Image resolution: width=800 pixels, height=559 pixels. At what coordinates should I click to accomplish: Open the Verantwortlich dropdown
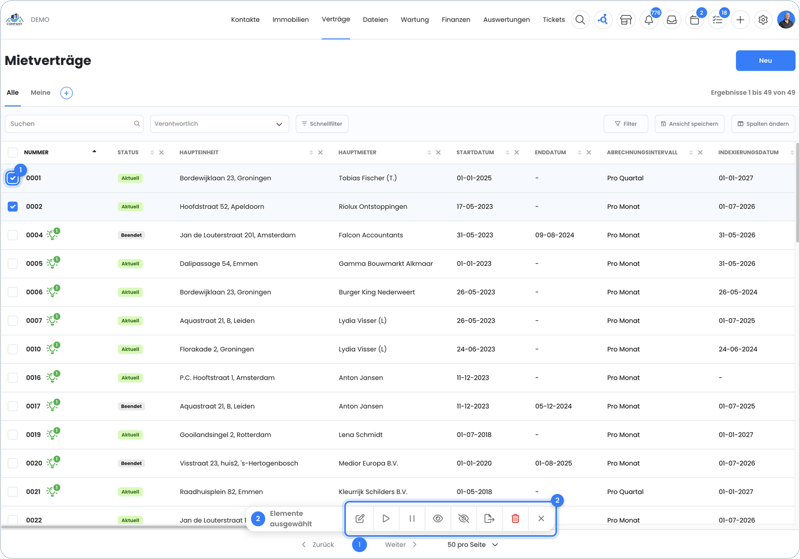[219, 124]
